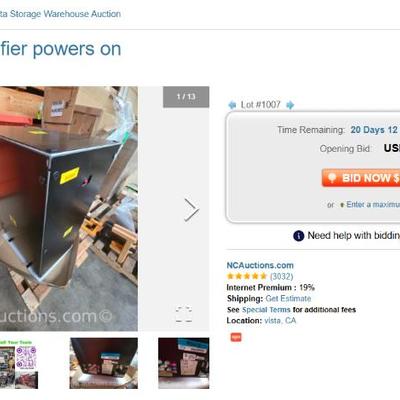Click the seller star rating icons
400x400 pixels.
point(247,276)
